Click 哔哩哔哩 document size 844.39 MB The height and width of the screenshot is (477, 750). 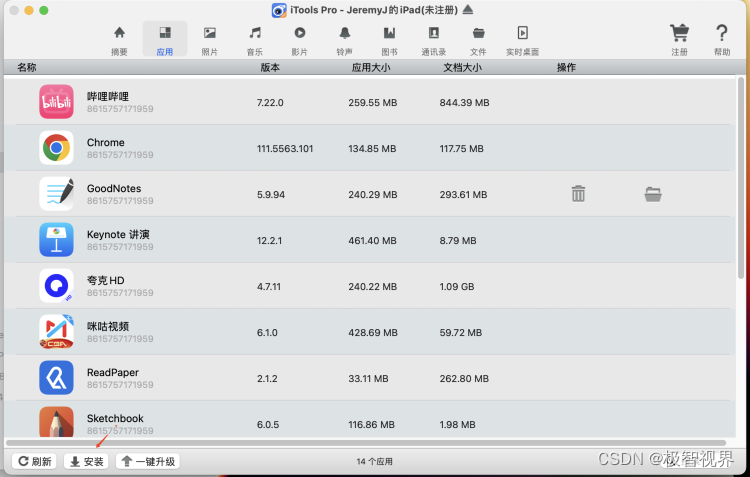tap(464, 103)
